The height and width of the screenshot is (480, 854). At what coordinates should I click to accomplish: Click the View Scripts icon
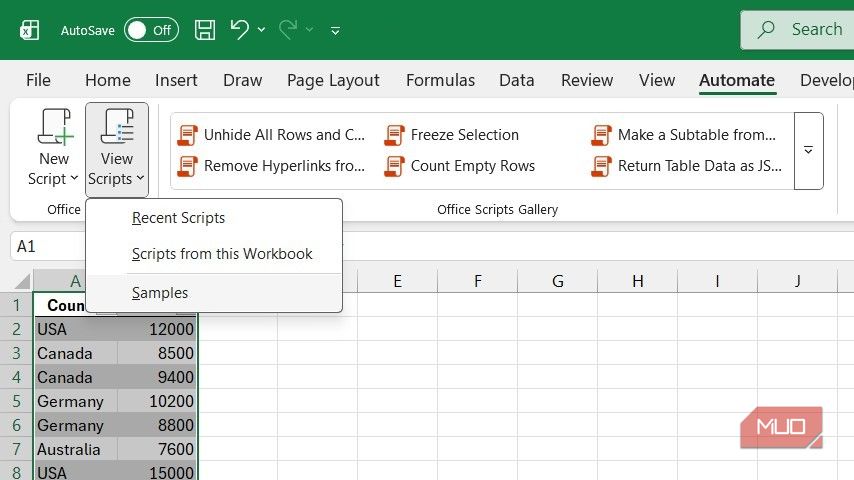click(117, 127)
